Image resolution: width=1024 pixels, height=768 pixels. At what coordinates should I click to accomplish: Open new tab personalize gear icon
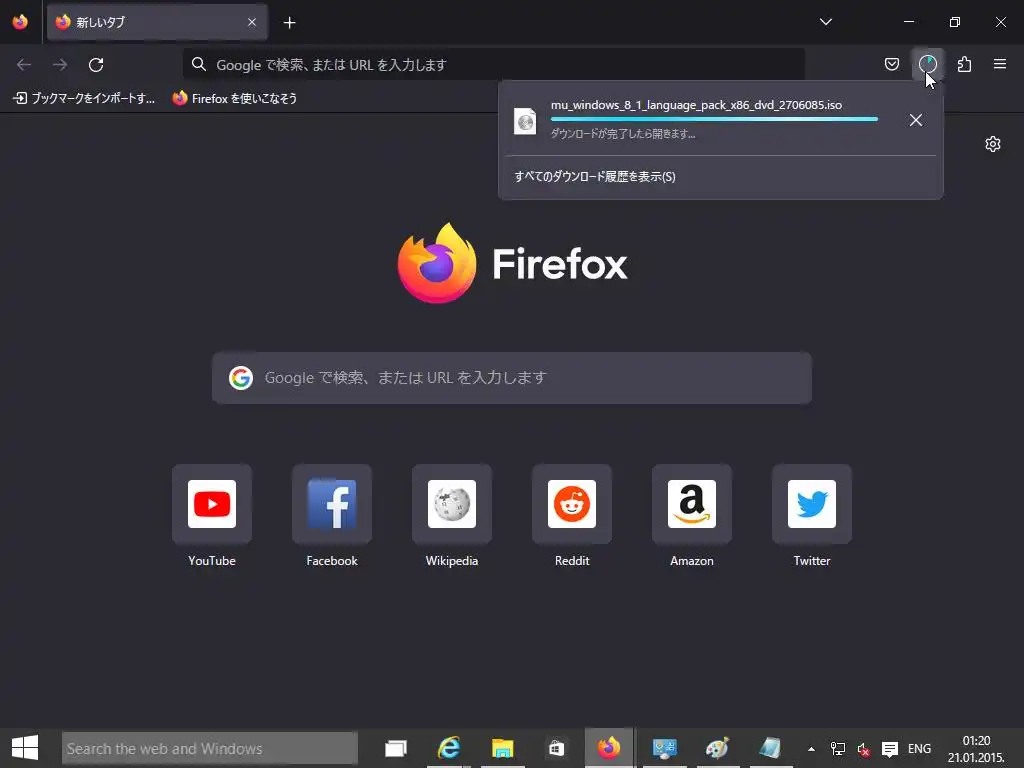coord(993,144)
